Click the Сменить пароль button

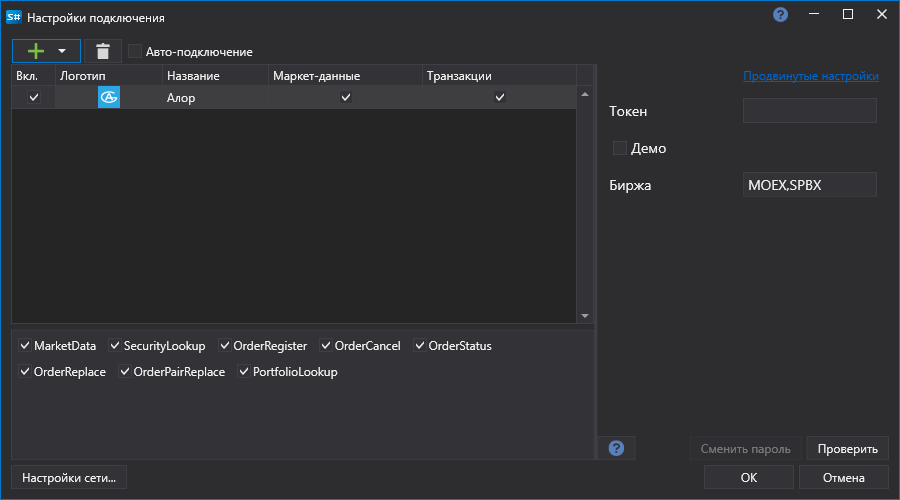pyautogui.click(x=746, y=449)
